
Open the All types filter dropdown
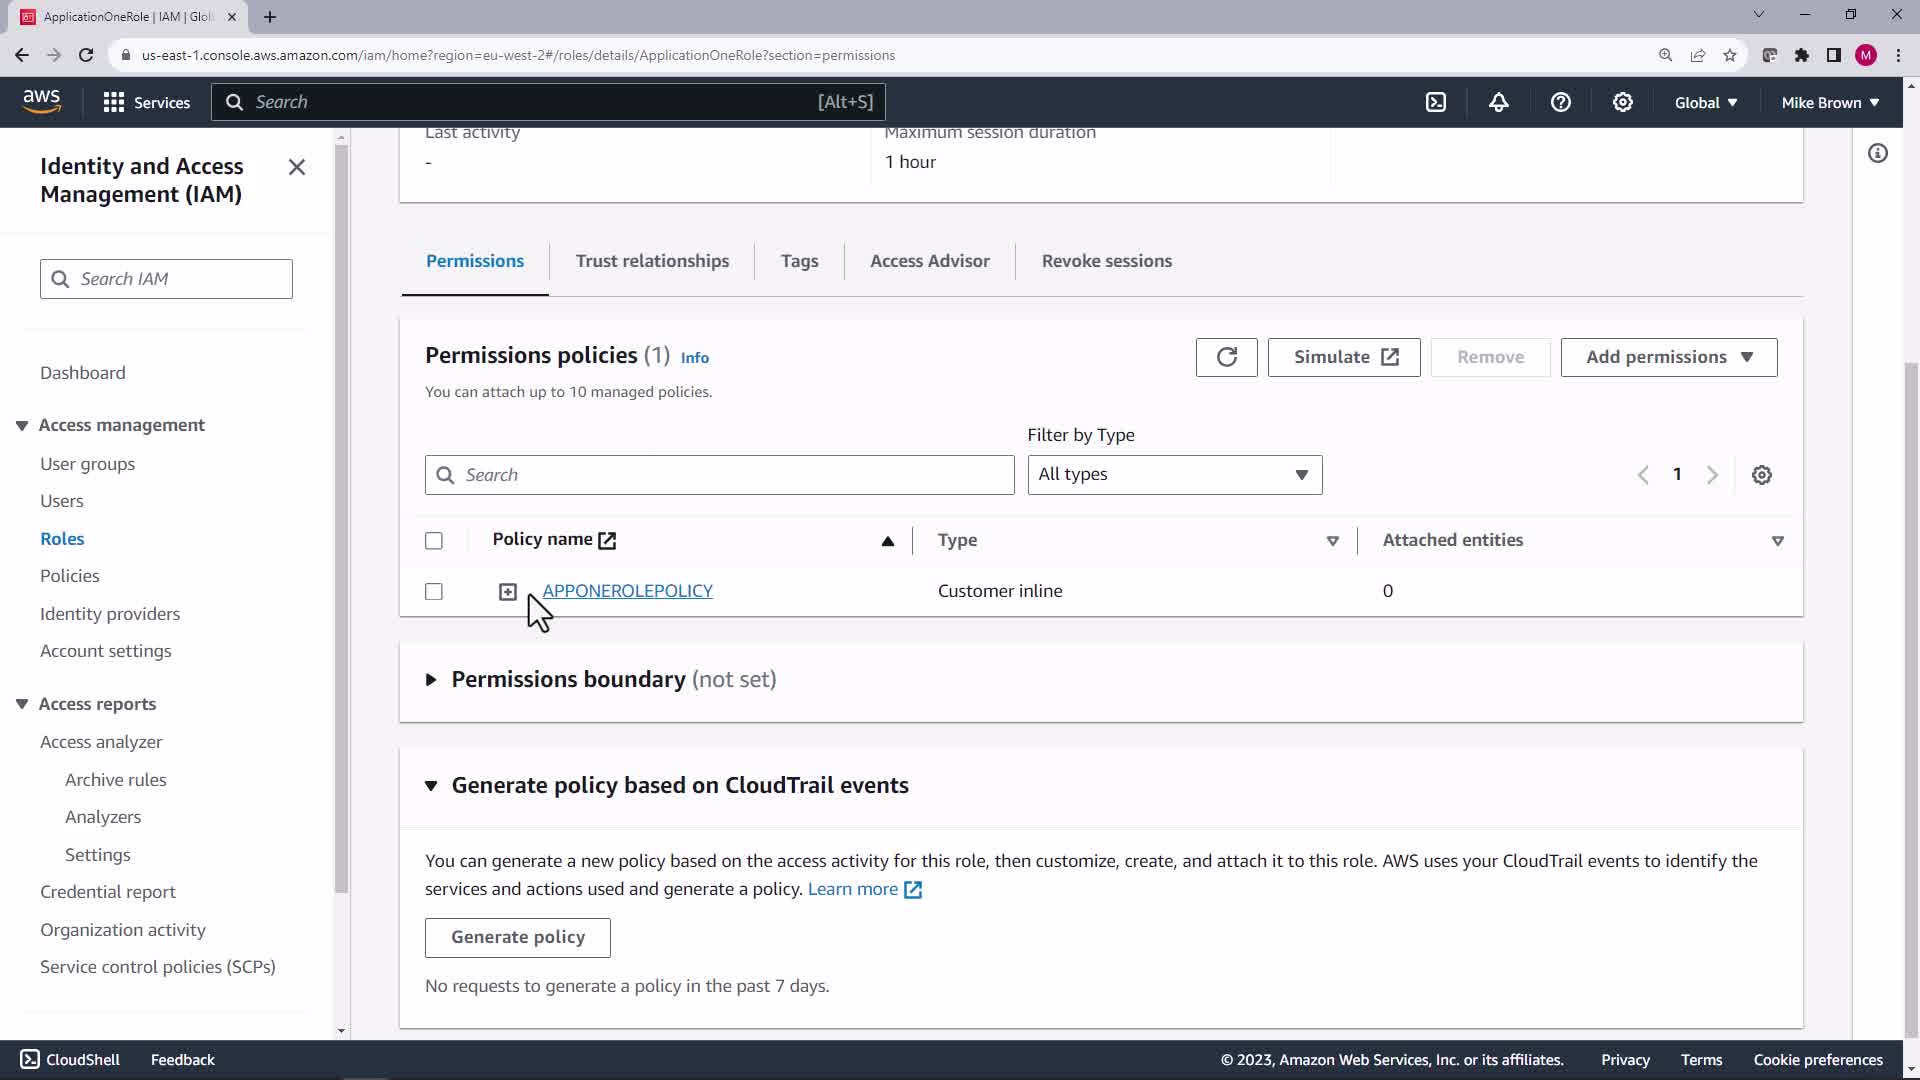1174,475
